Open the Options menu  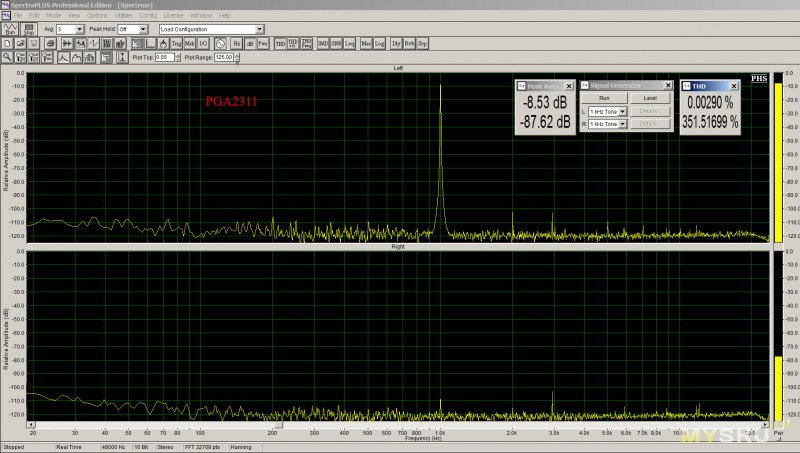point(97,15)
